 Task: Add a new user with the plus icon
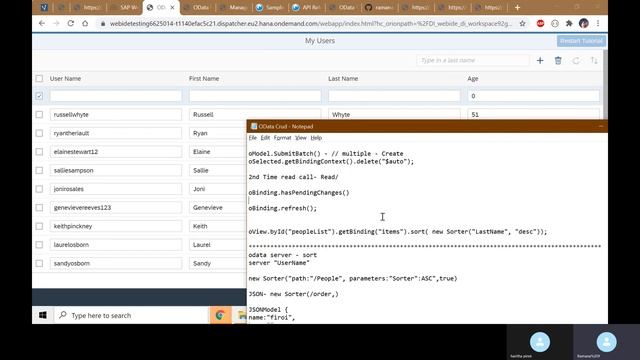tap(540, 60)
